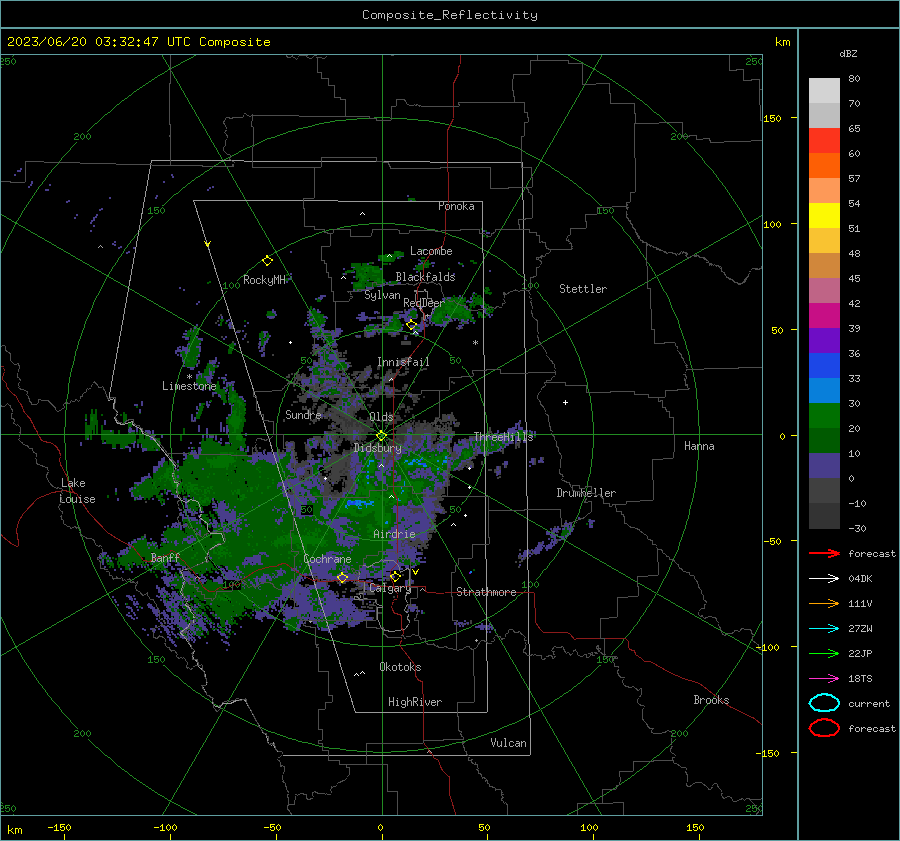This screenshot has height=841, width=900.
Task: Click the yellow diamond marker below Cochrane
Action: pyautogui.click(x=342, y=577)
